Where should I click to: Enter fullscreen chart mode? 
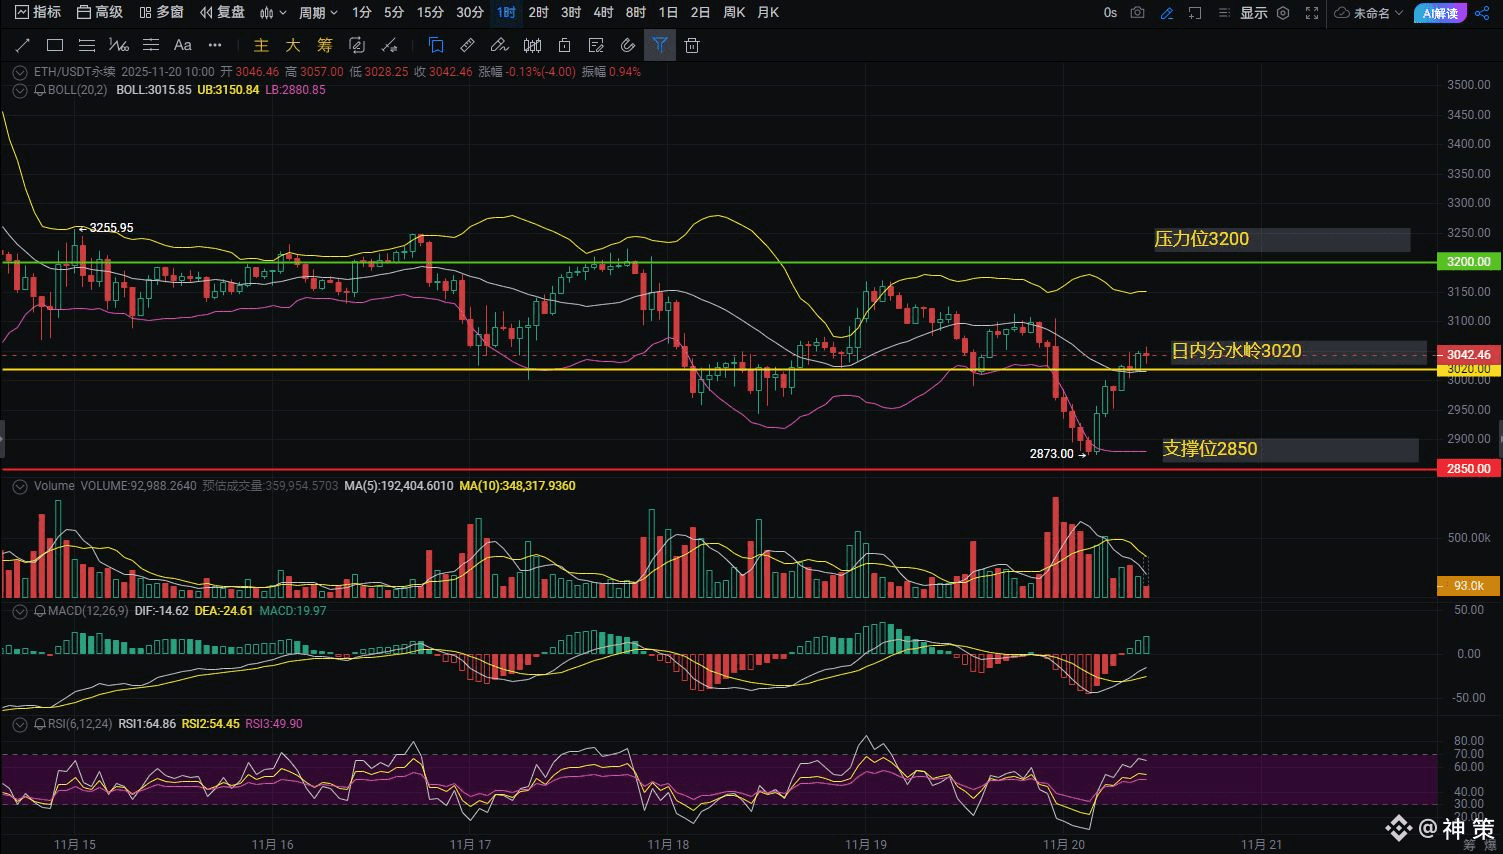pos(1312,13)
